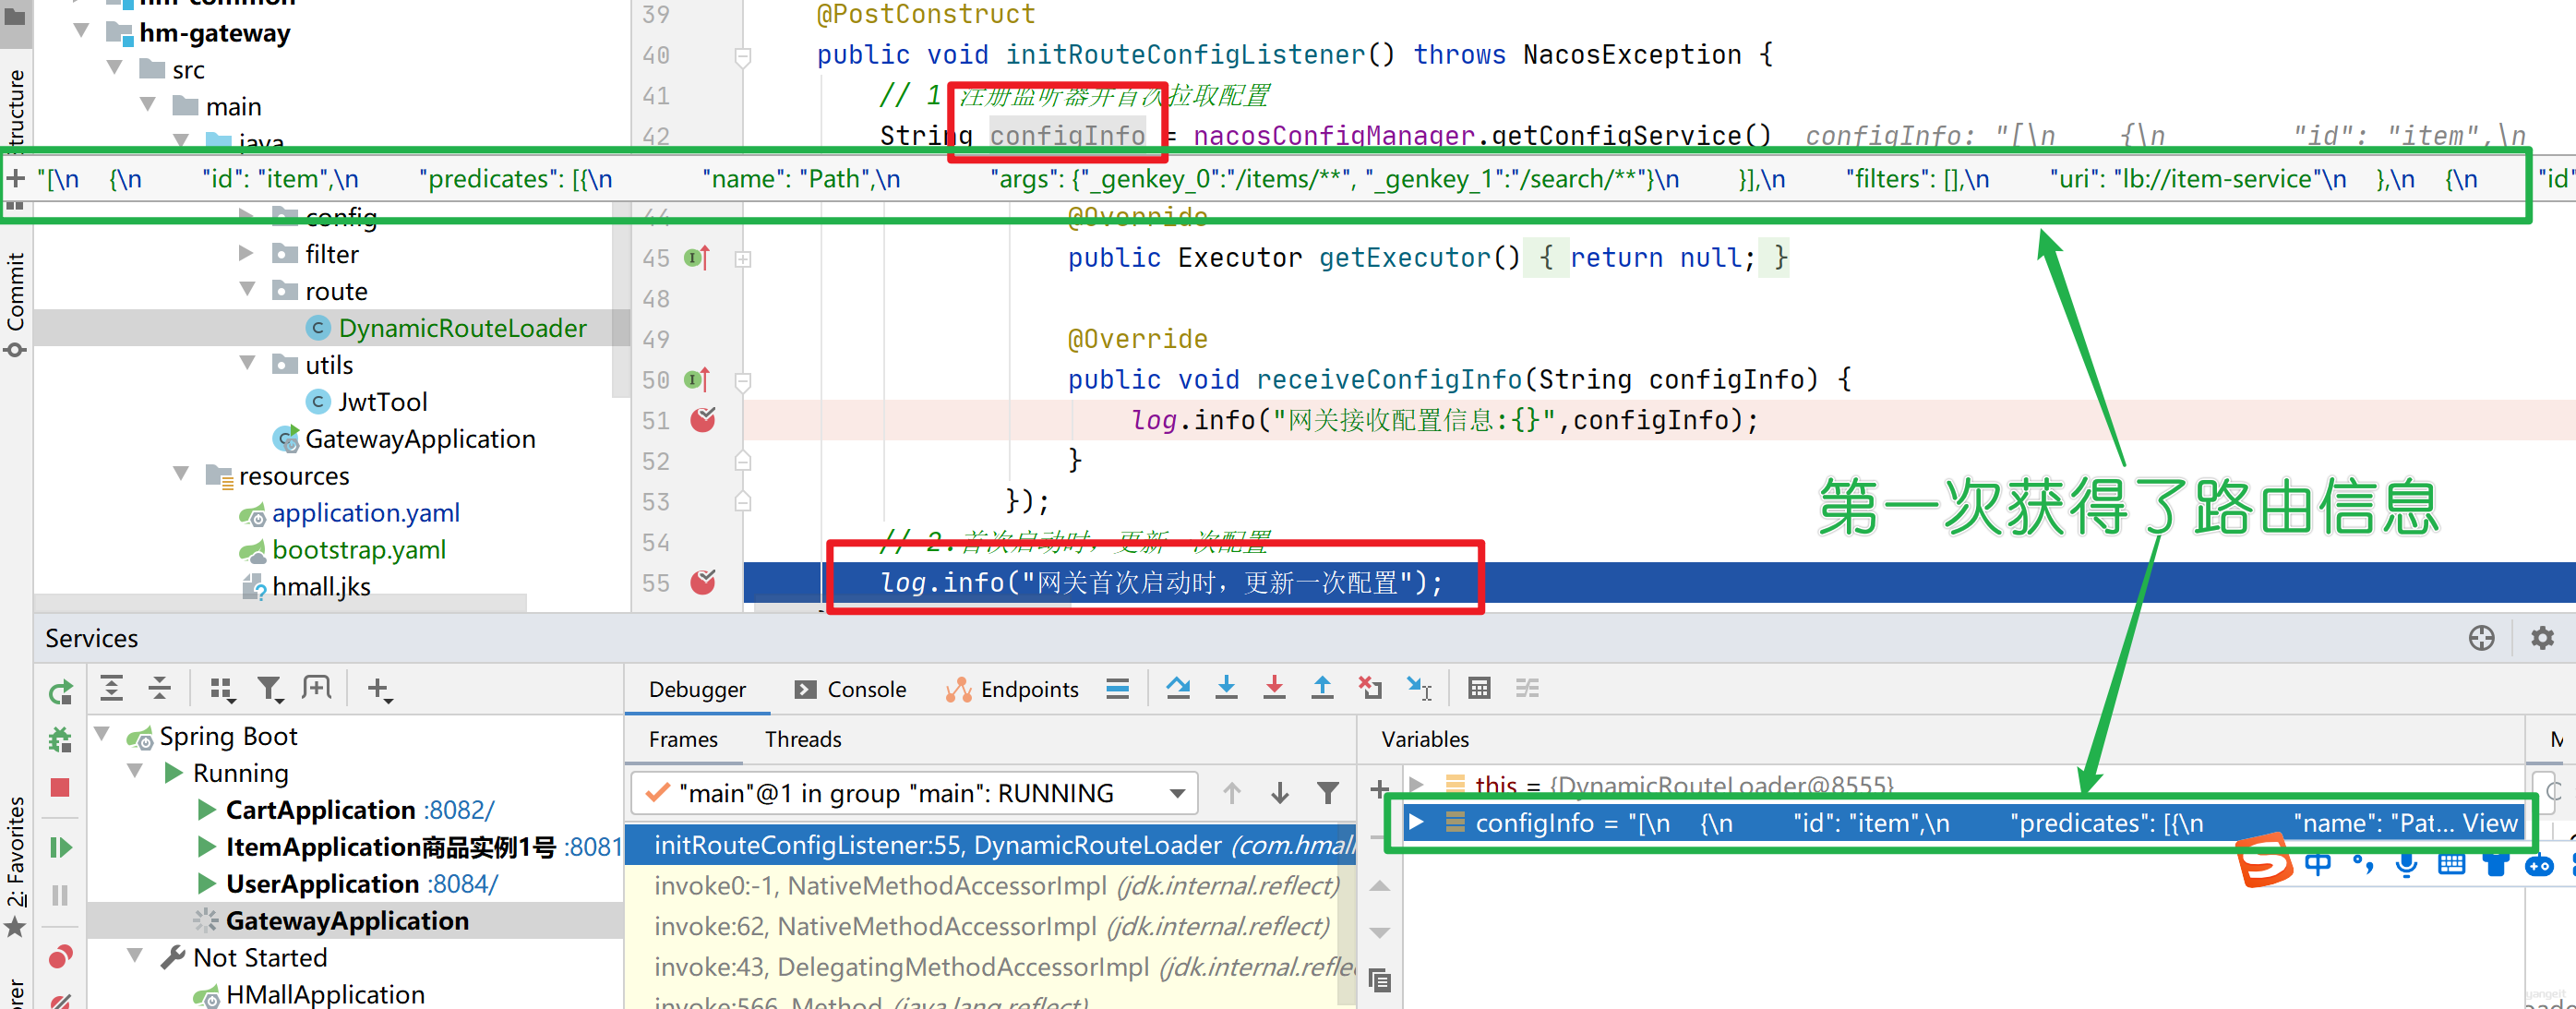Open Services panel settings gear

[x=2542, y=638]
